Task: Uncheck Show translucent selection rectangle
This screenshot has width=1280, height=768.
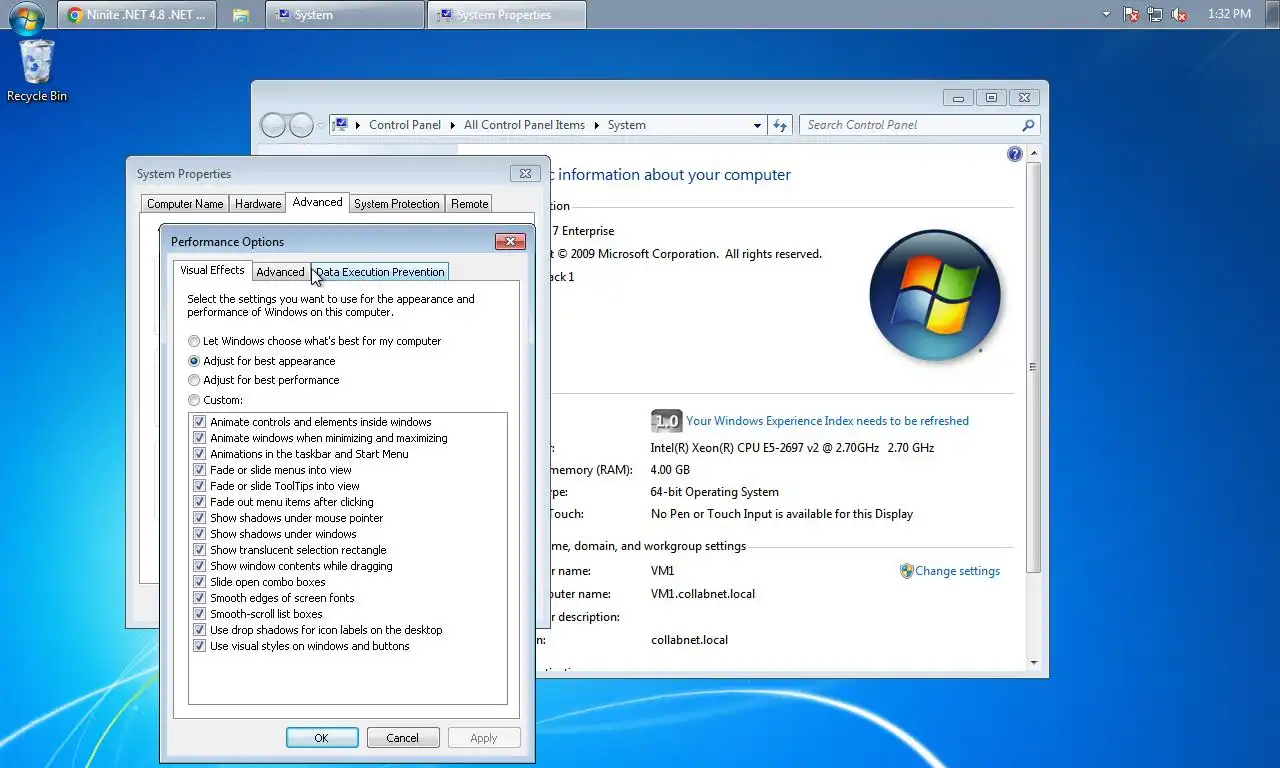Action: point(200,550)
